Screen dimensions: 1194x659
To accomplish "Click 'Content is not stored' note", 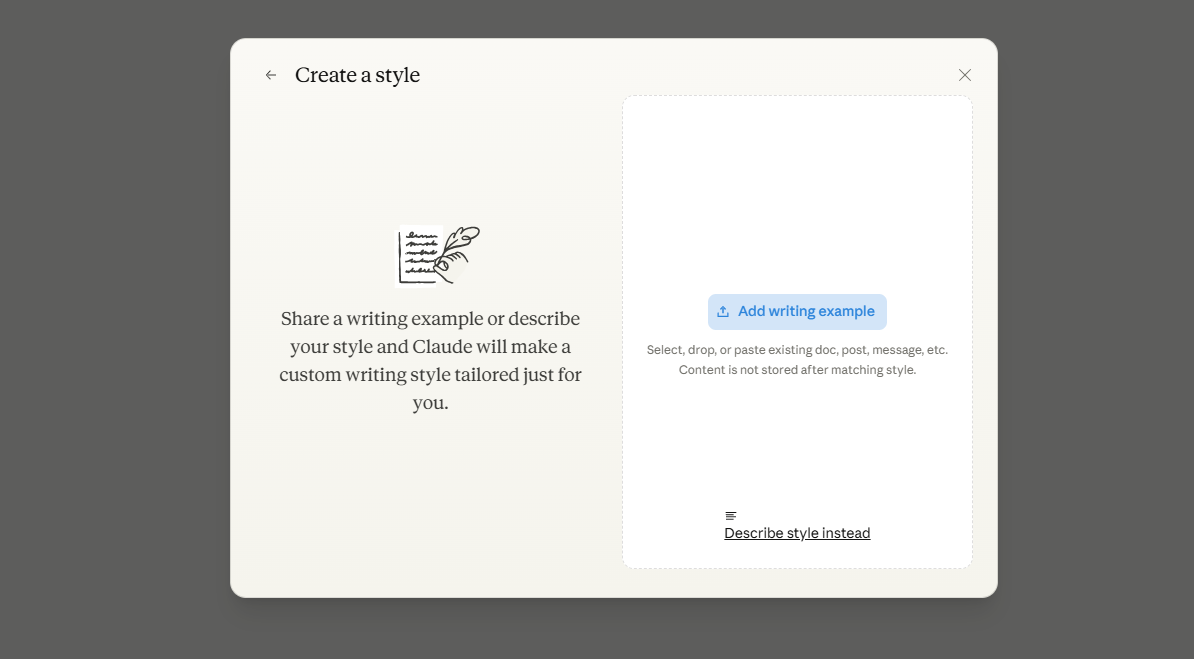I will pos(797,370).
